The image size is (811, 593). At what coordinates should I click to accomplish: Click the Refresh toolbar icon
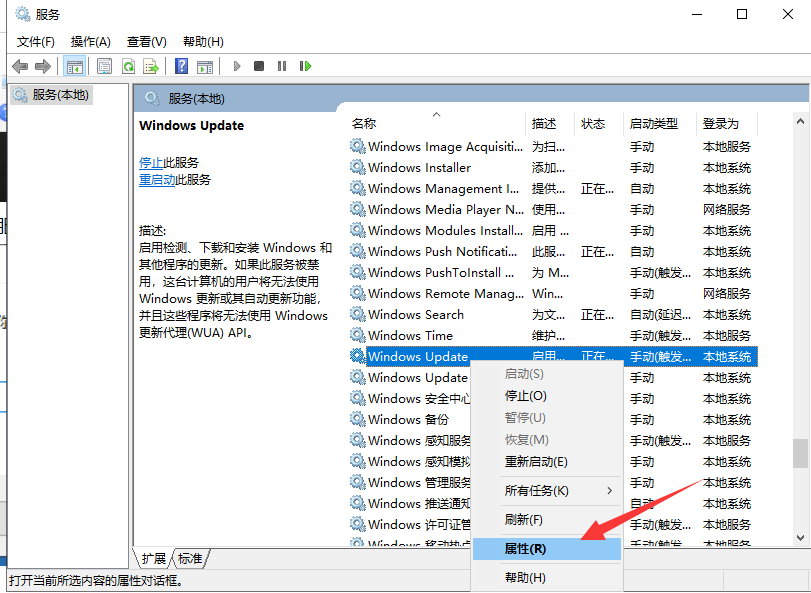coord(128,65)
